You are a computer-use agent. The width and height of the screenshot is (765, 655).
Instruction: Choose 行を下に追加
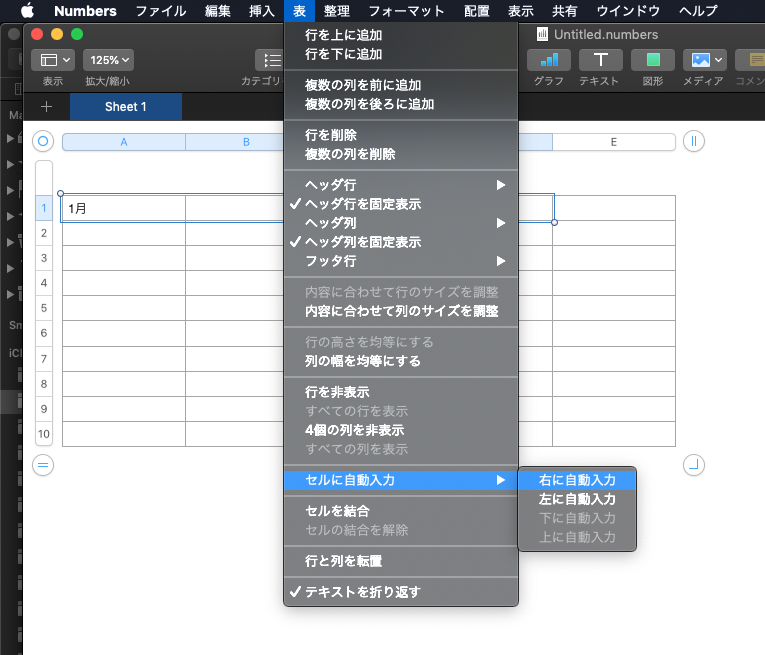(401, 54)
